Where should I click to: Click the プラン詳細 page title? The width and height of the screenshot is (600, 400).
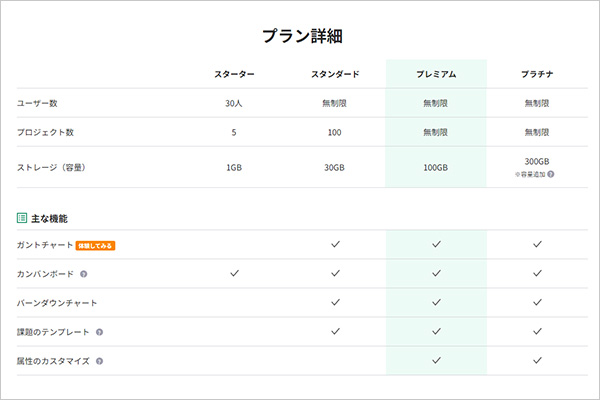(302, 36)
